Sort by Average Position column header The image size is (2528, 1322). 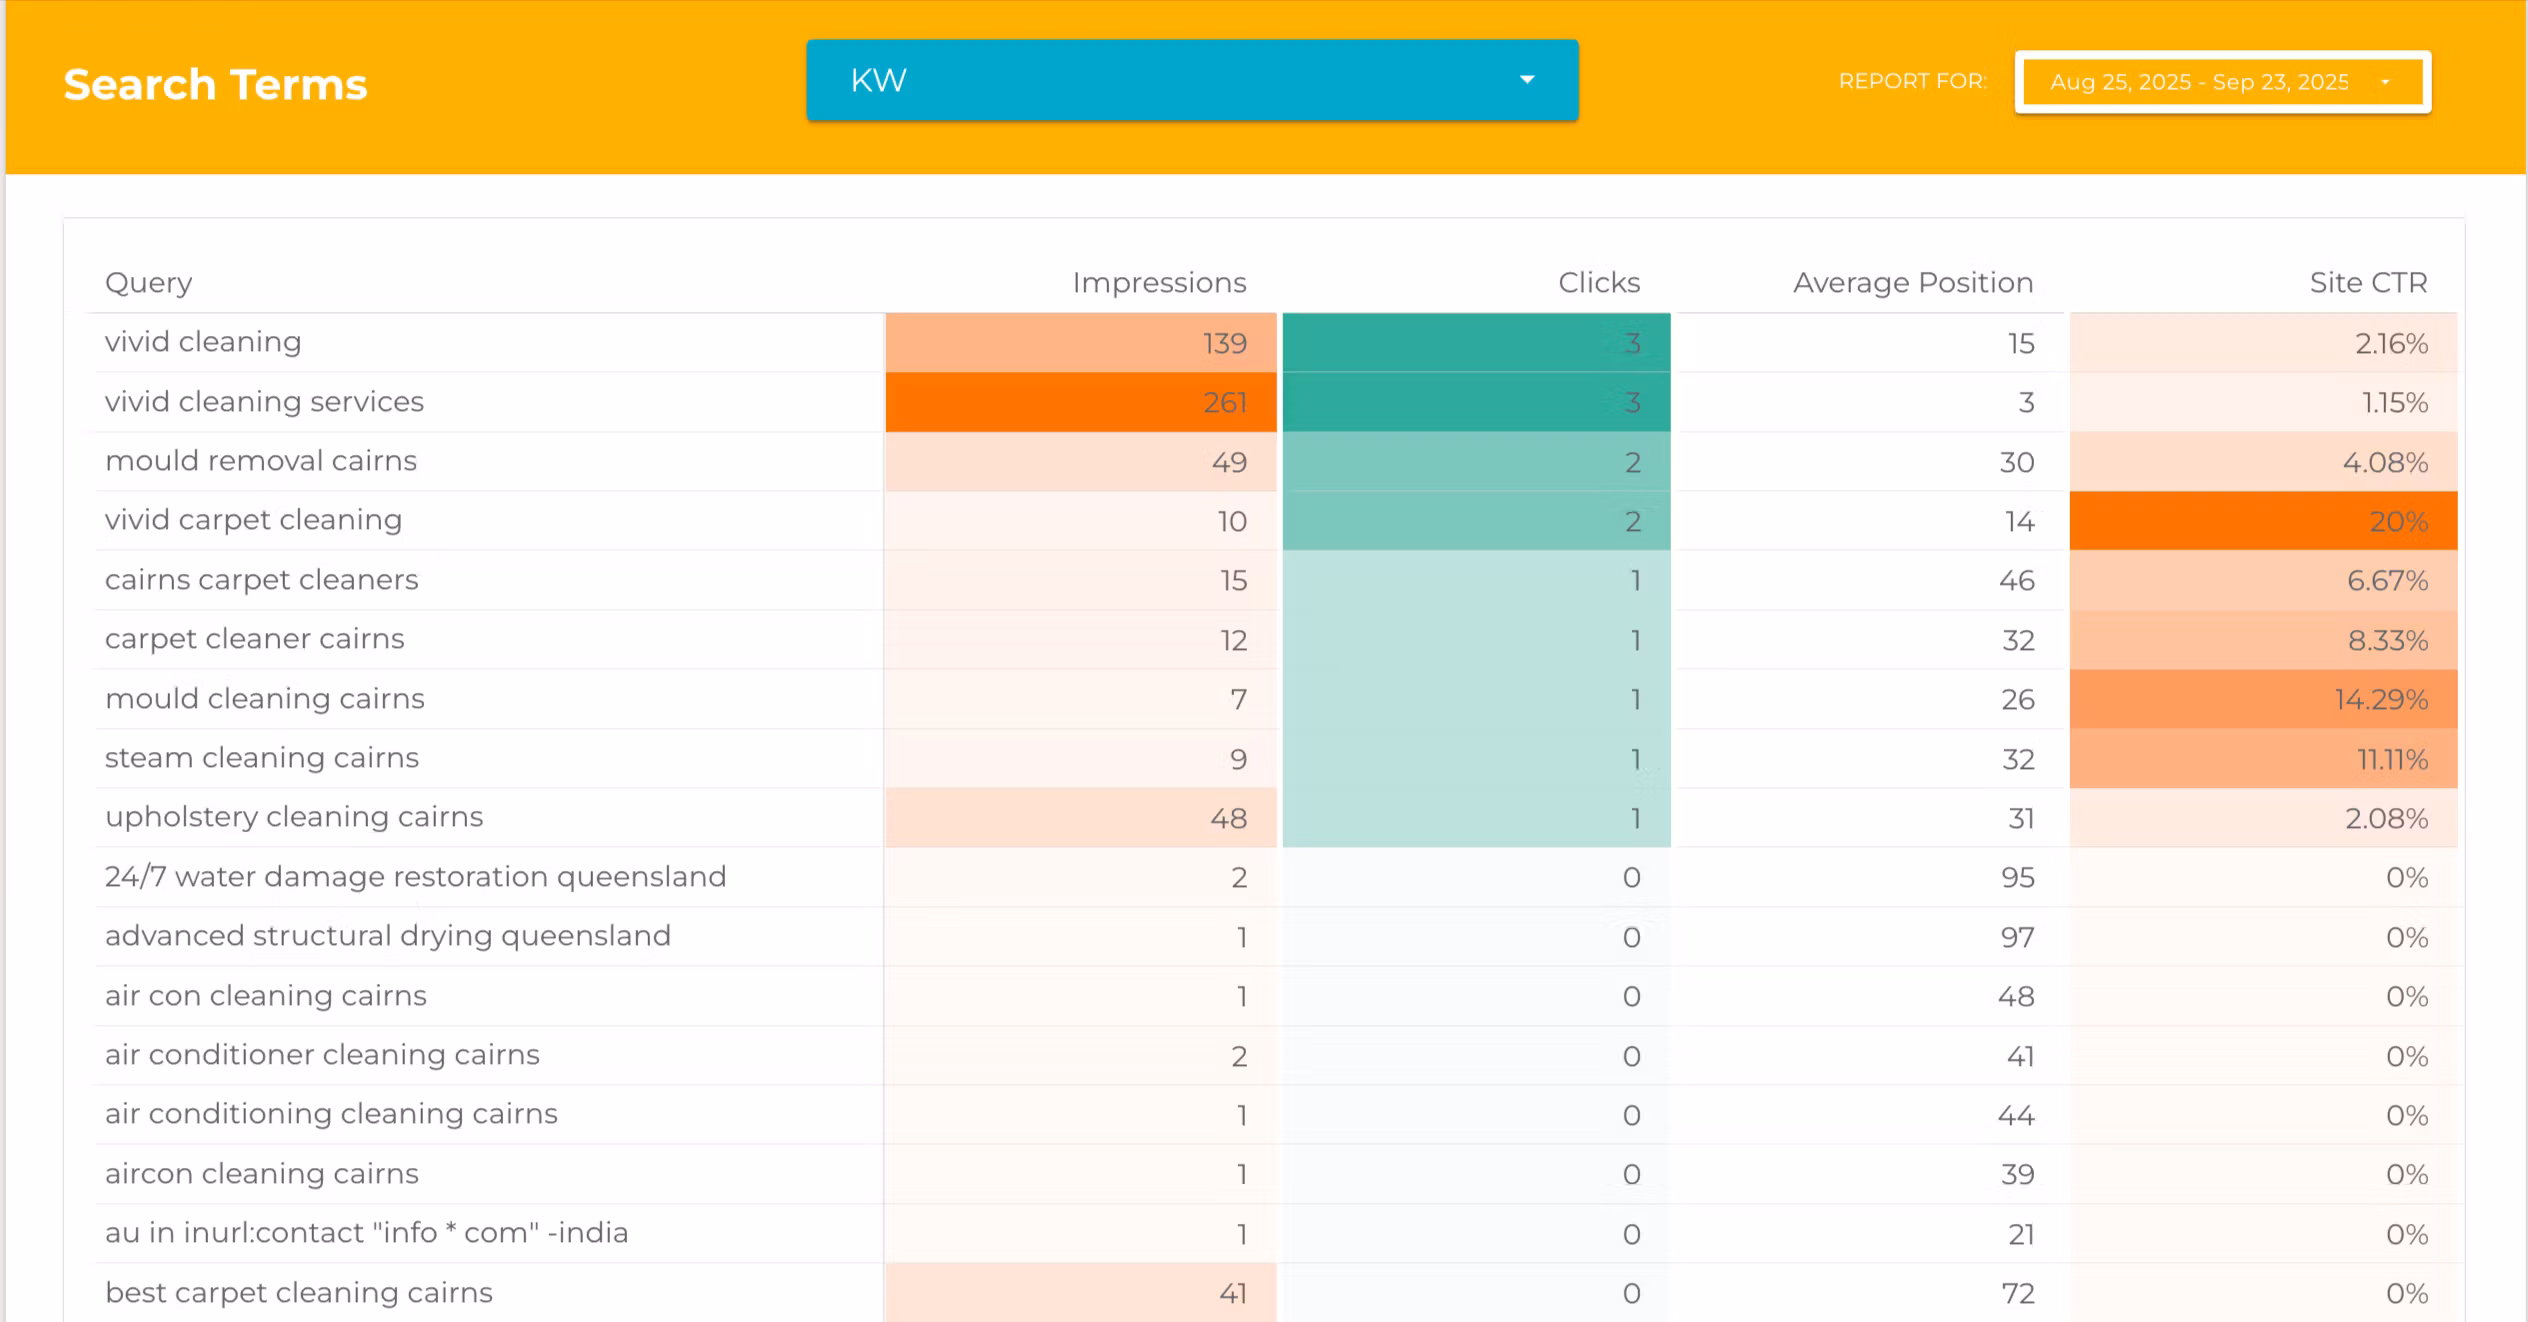[1912, 283]
